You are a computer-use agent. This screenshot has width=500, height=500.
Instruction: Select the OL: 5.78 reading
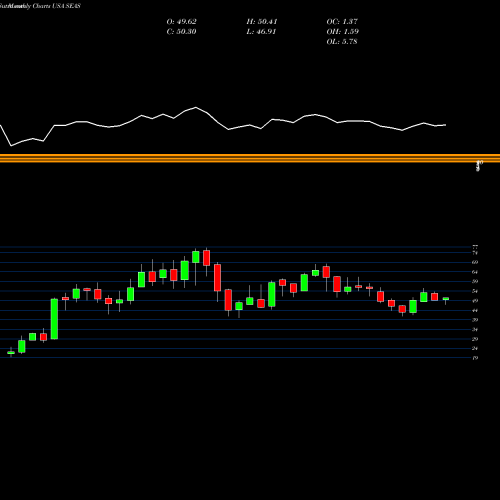click(x=342, y=42)
